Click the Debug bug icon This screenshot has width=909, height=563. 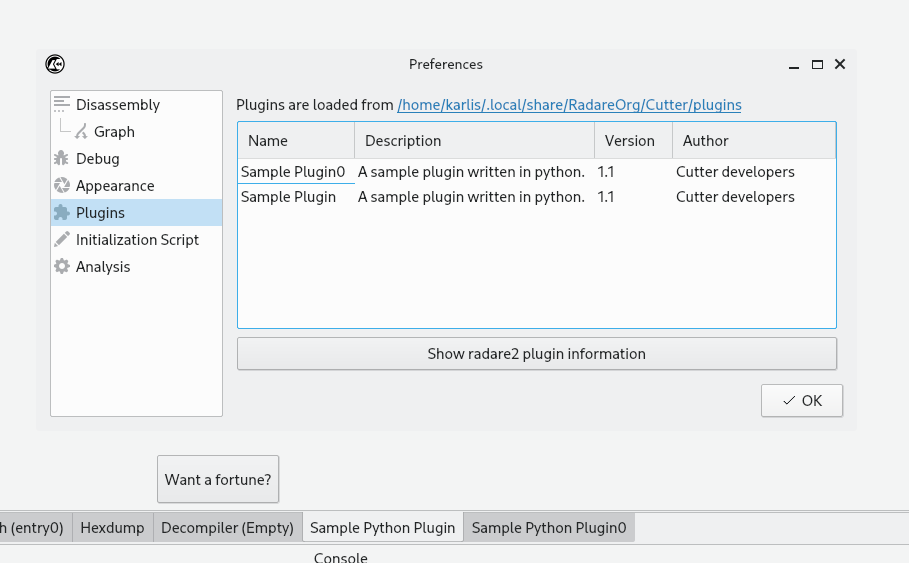click(x=61, y=158)
